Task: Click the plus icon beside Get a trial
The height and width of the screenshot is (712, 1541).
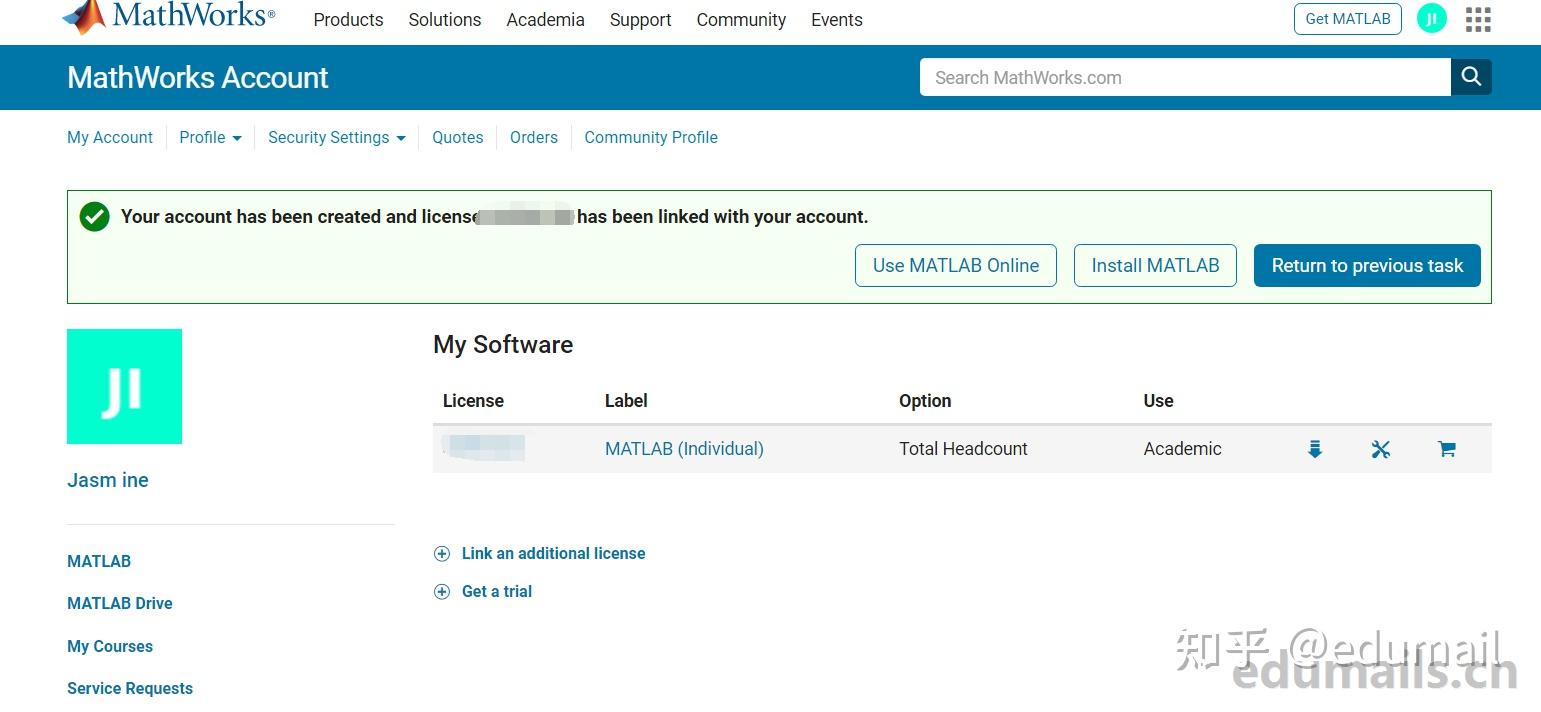Action: pos(442,591)
